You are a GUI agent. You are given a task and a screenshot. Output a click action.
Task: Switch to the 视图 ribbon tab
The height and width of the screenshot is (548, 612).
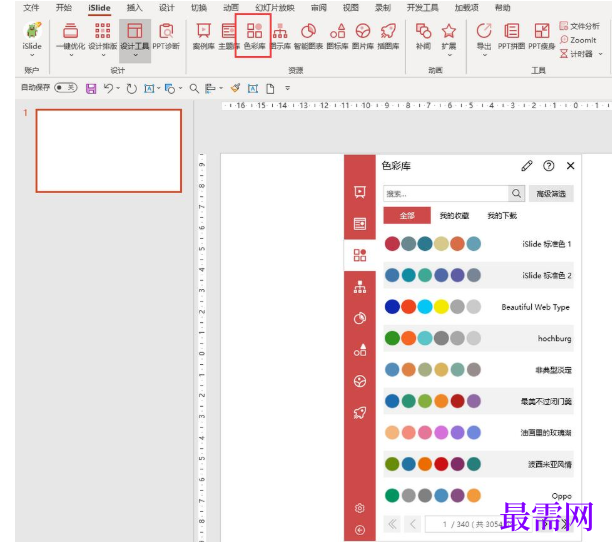tap(350, 8)
